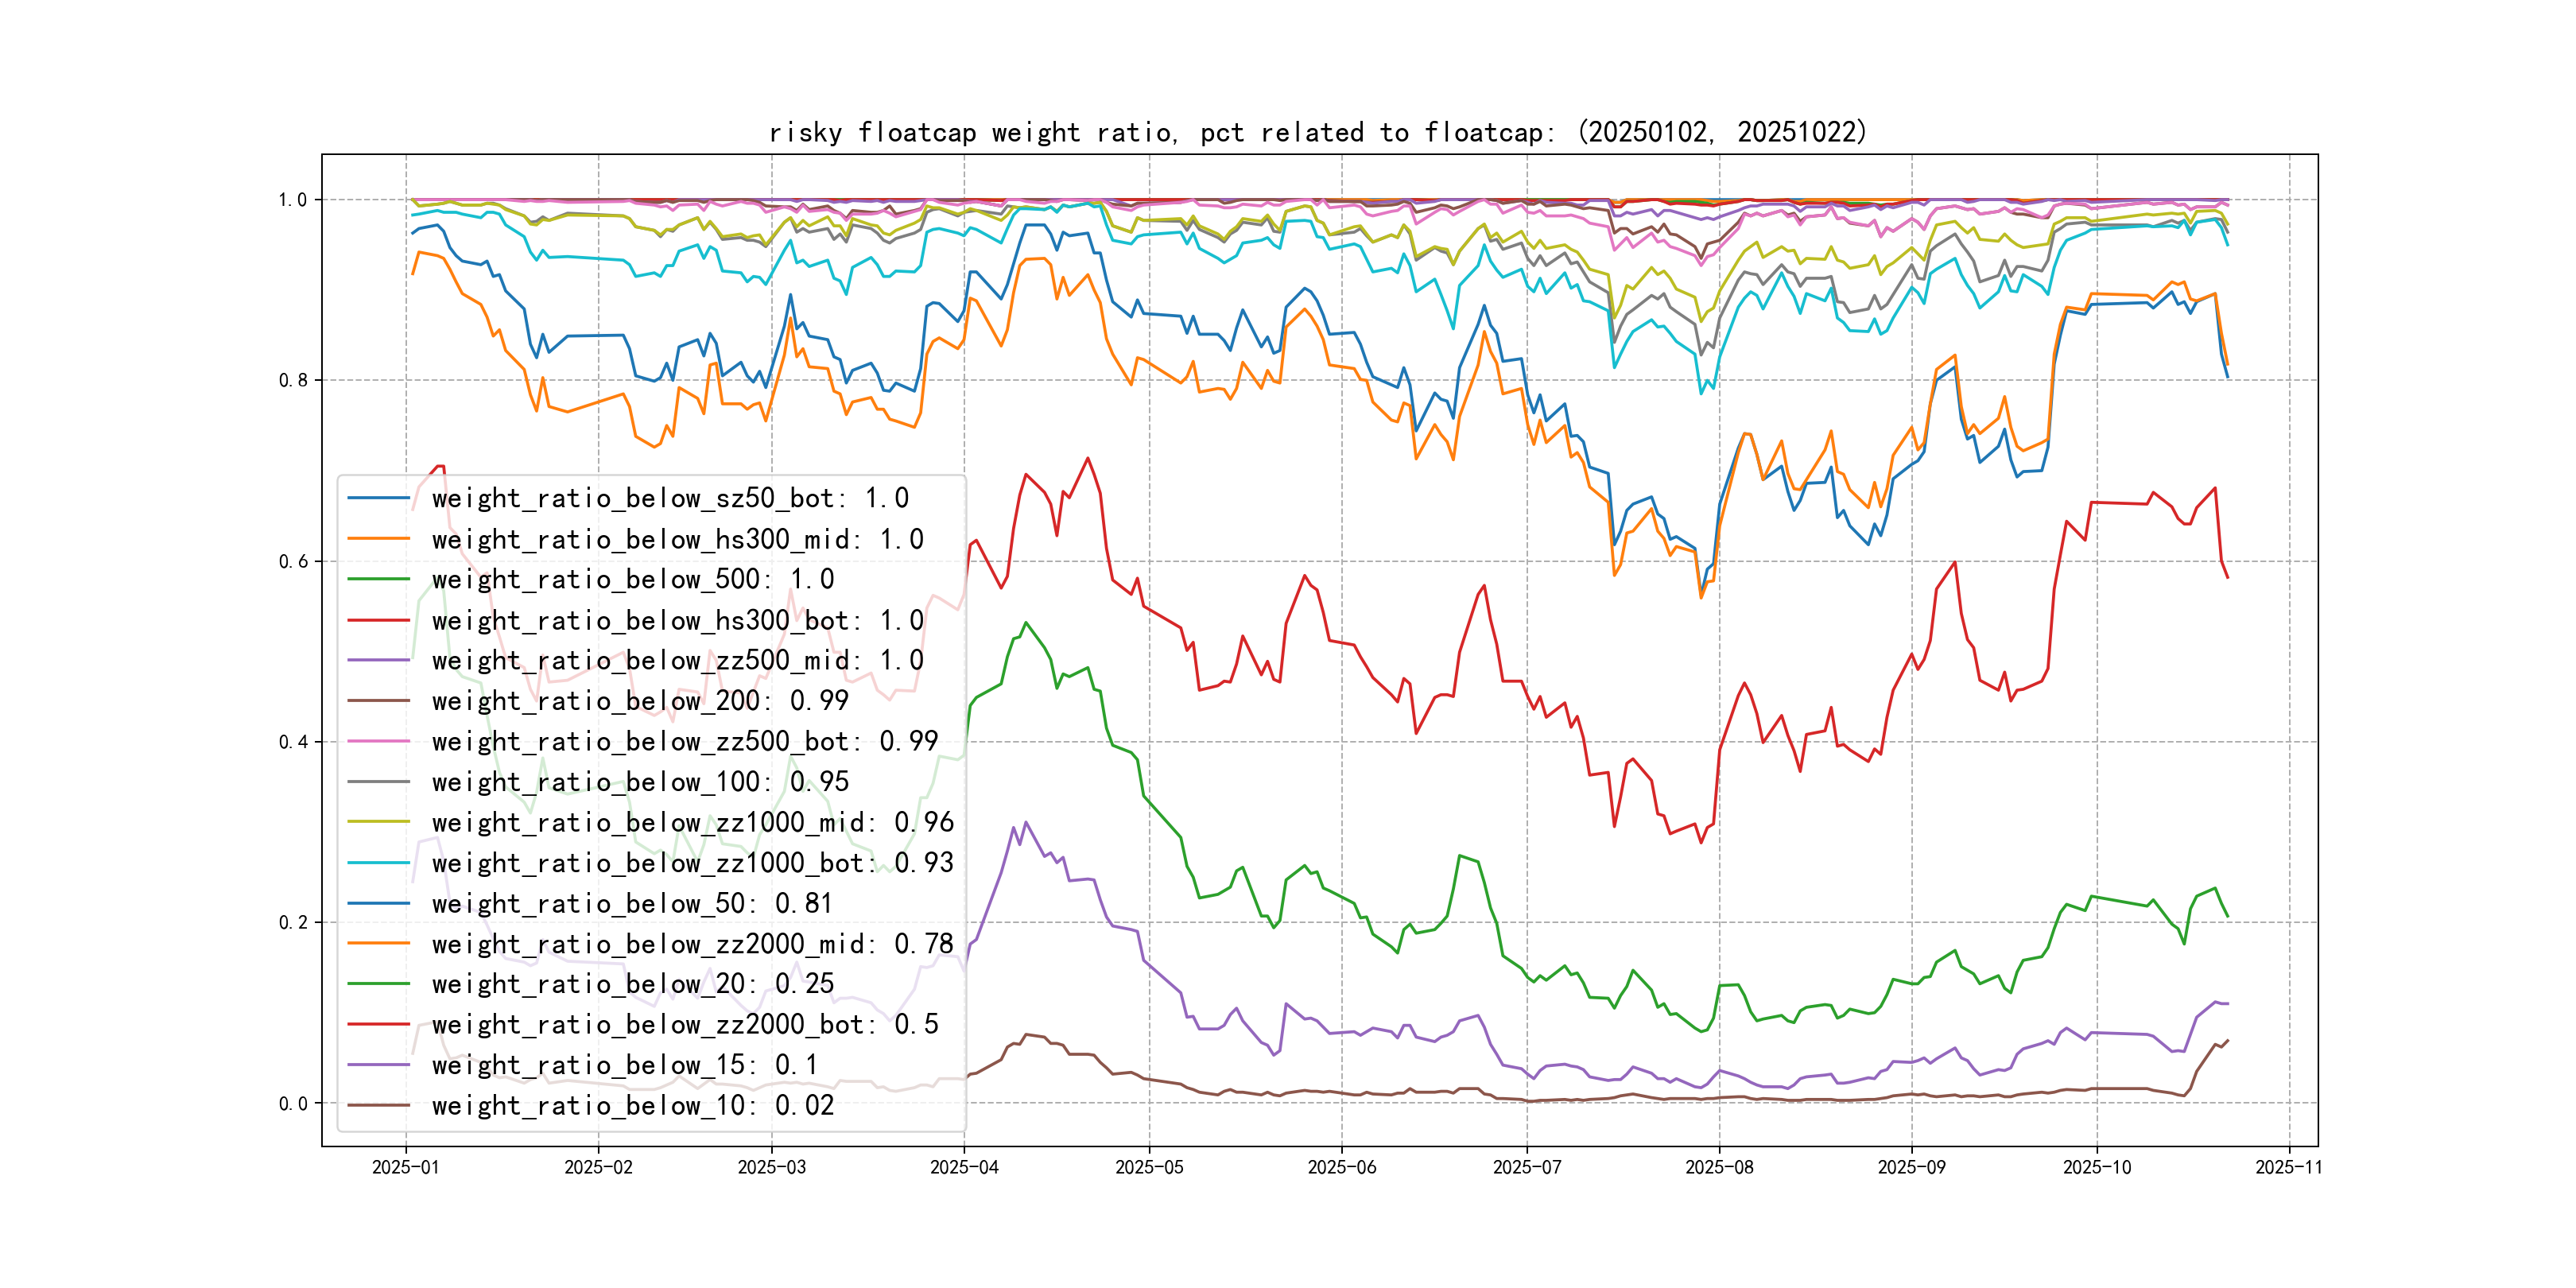The height and width of the screenshot is (1288, 2576).
Task: Click brown swatch for weight_ratio_below_10 legend
Action: (378, 1105)
